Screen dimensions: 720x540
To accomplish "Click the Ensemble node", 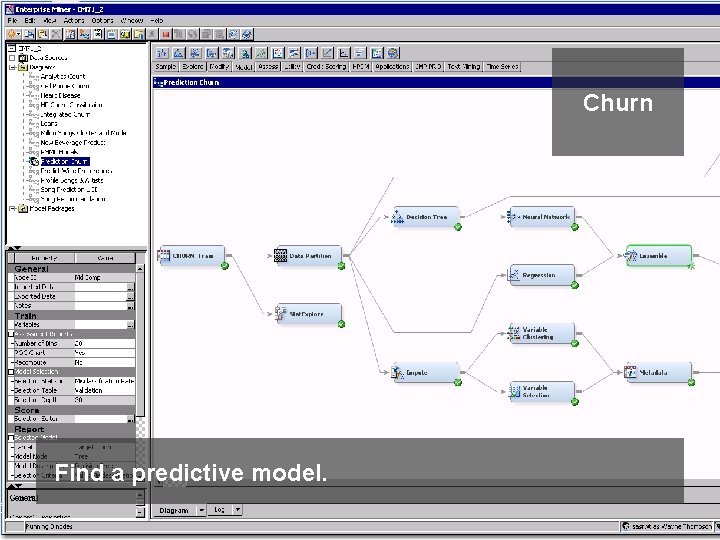I will point(659,256).
